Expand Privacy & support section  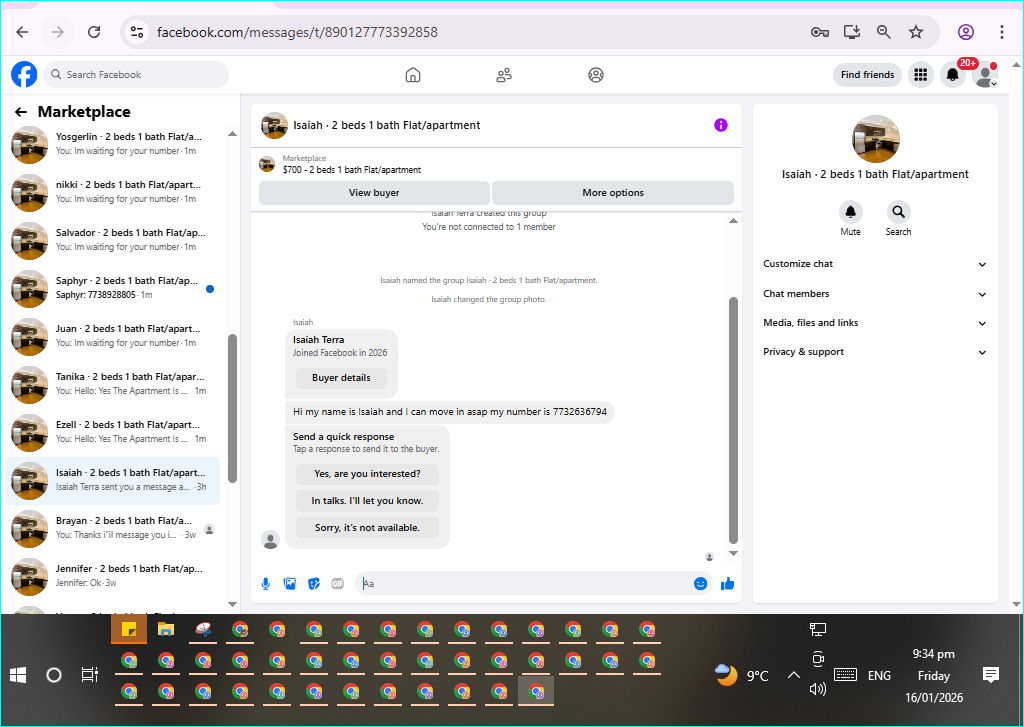coord(874,351)
